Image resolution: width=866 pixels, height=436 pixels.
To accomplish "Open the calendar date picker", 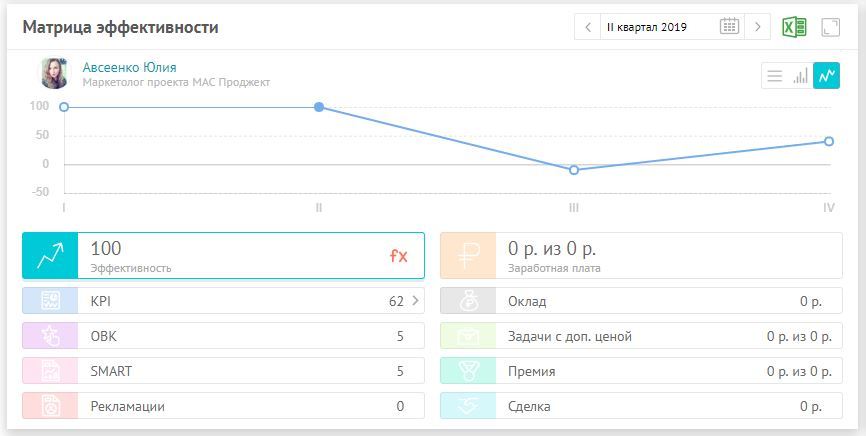I will 730,27.
